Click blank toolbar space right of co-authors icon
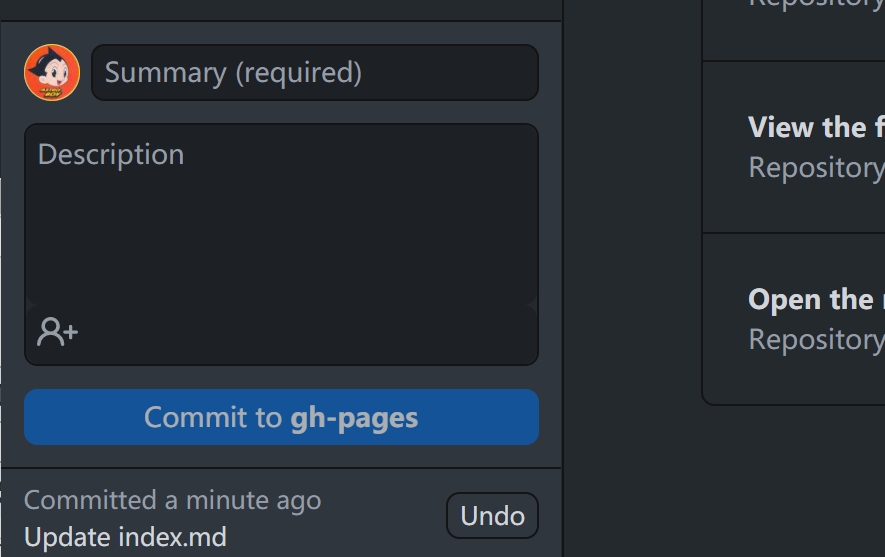This screenshot has width=885, height=557. [300, 332]
